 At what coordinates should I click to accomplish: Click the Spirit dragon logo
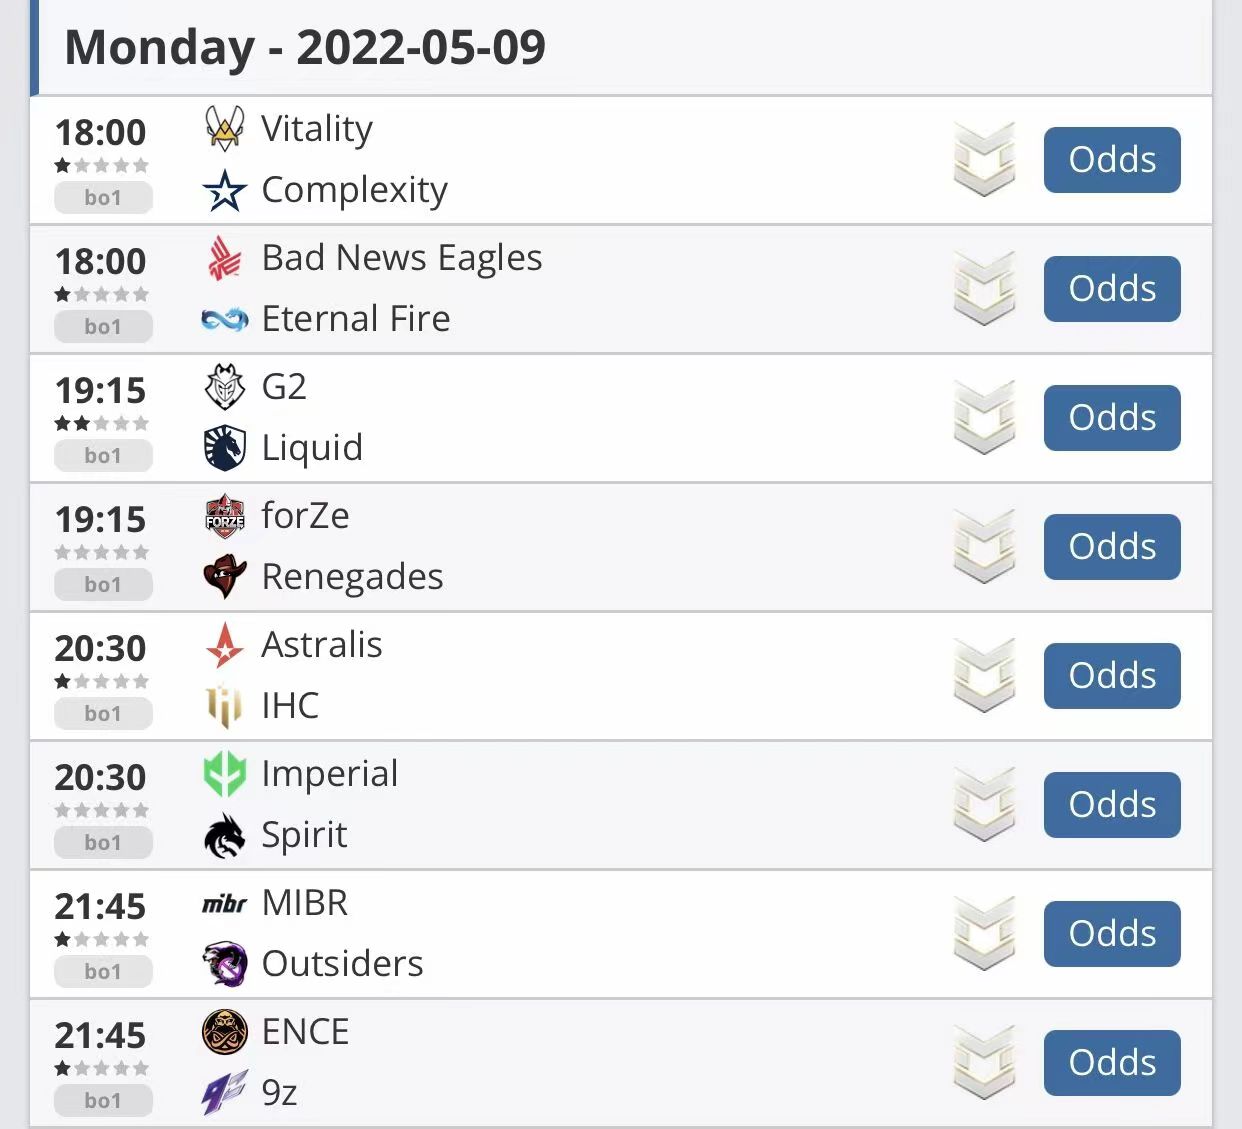[x=224, y=835]
